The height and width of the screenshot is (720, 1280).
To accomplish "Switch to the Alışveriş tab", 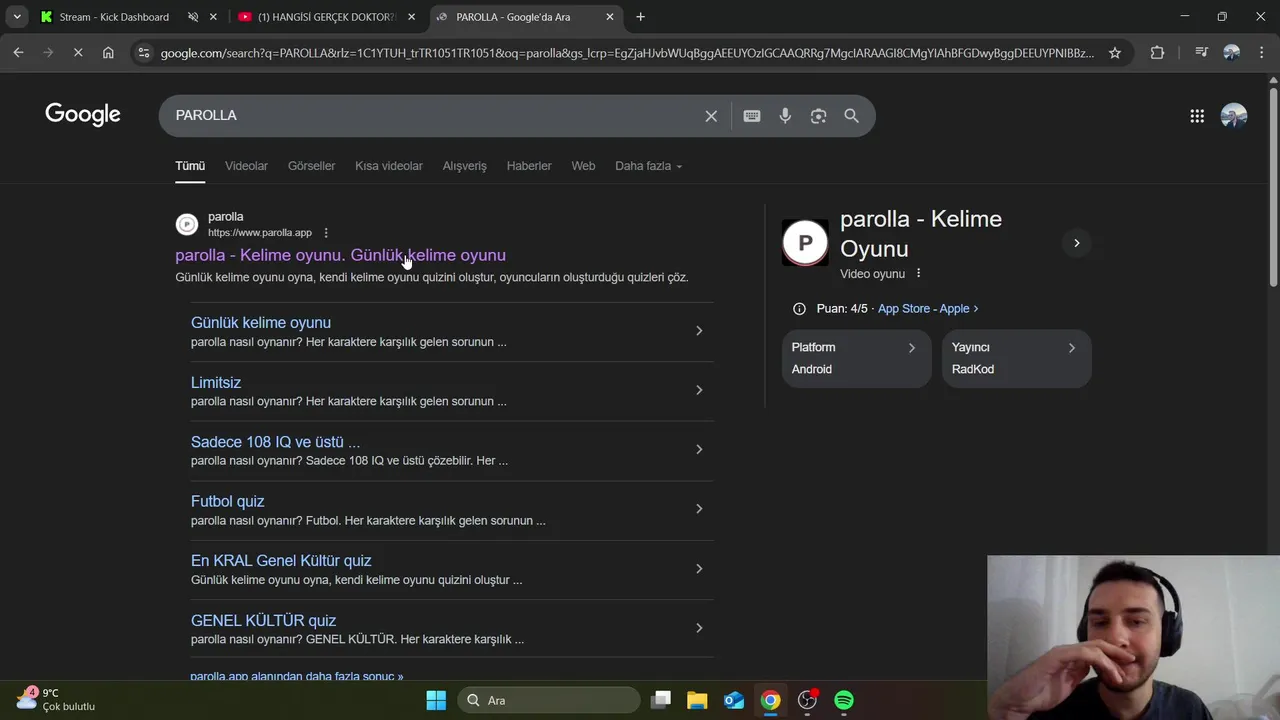I will 465,166.
